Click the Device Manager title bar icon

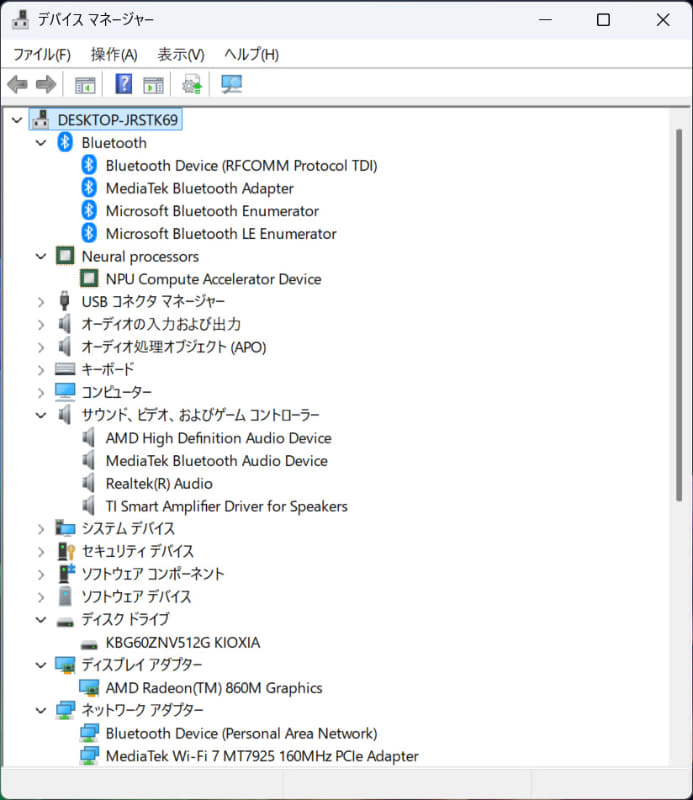click(21, 19)
